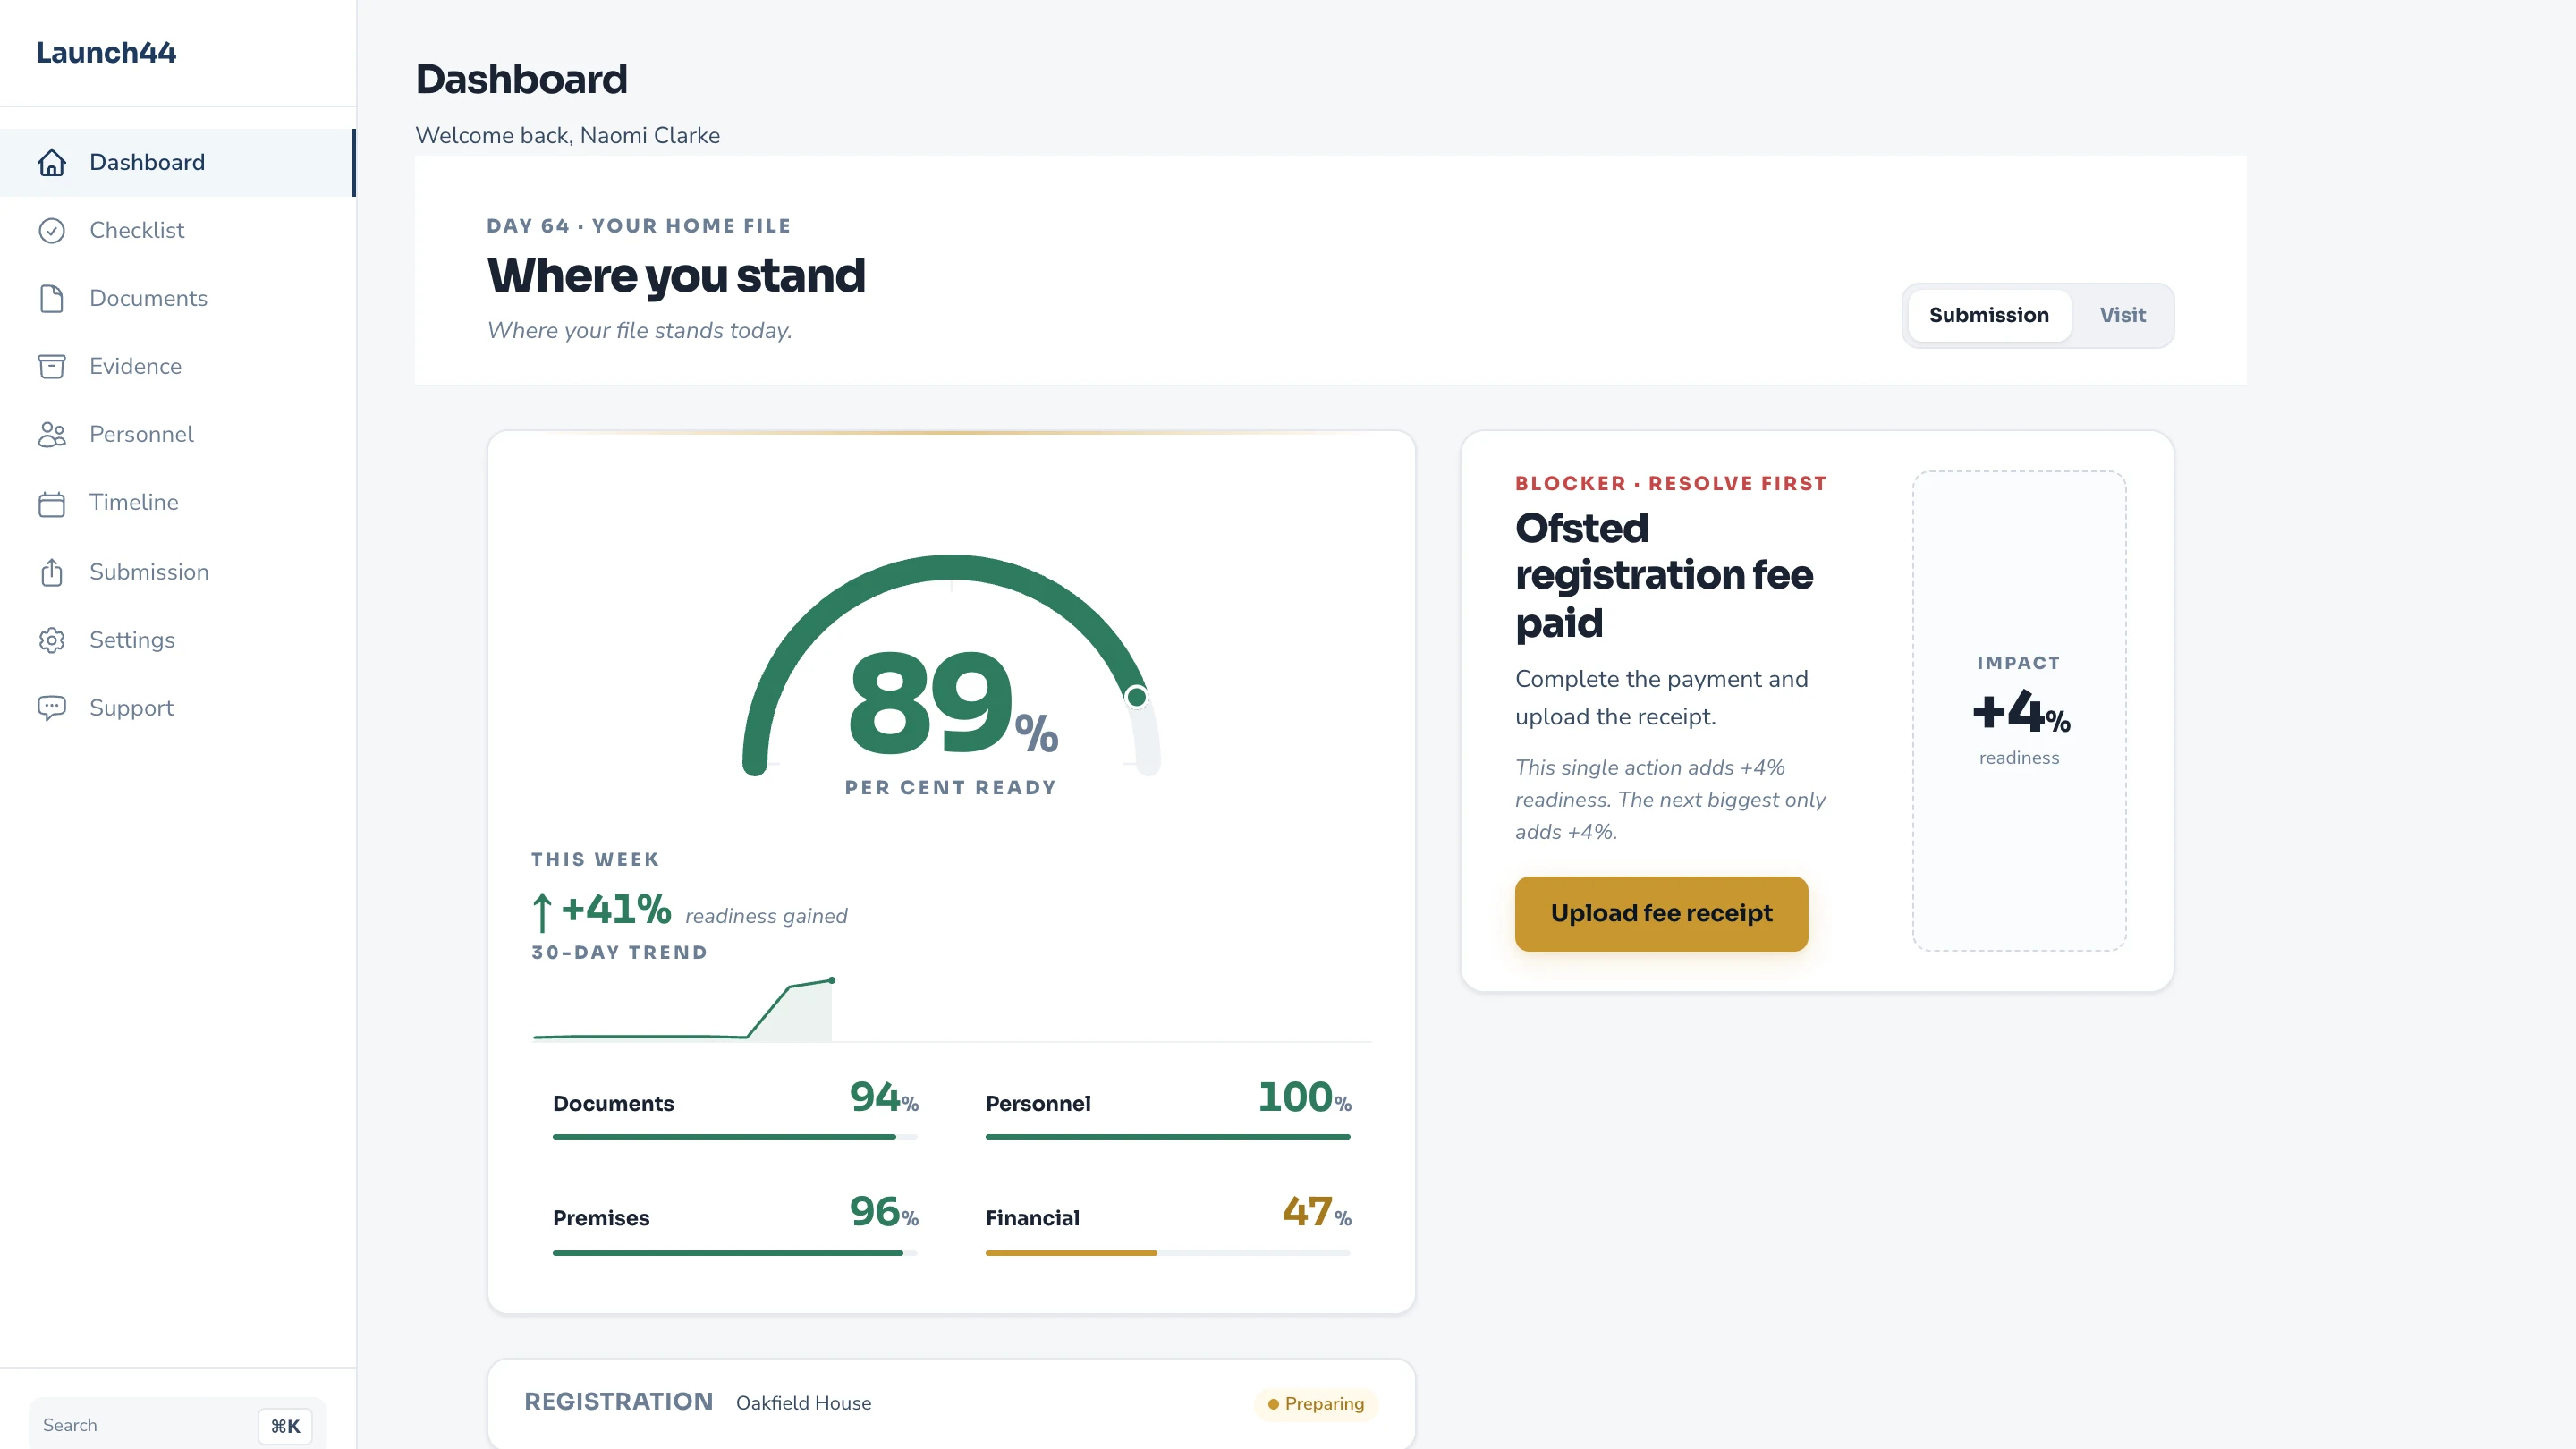Click the Checklist checkmark icon
The image size is (2576, 1449).
(52, 230)
